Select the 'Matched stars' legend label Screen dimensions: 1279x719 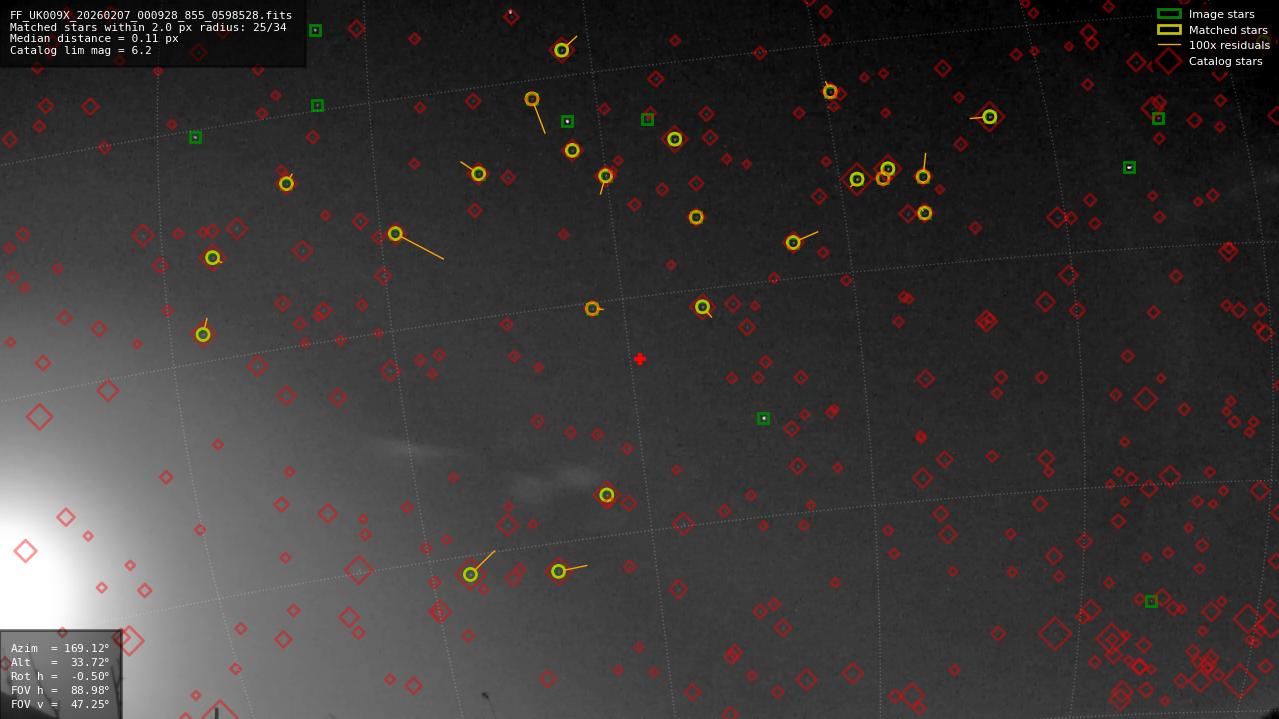coord(1228,30)
